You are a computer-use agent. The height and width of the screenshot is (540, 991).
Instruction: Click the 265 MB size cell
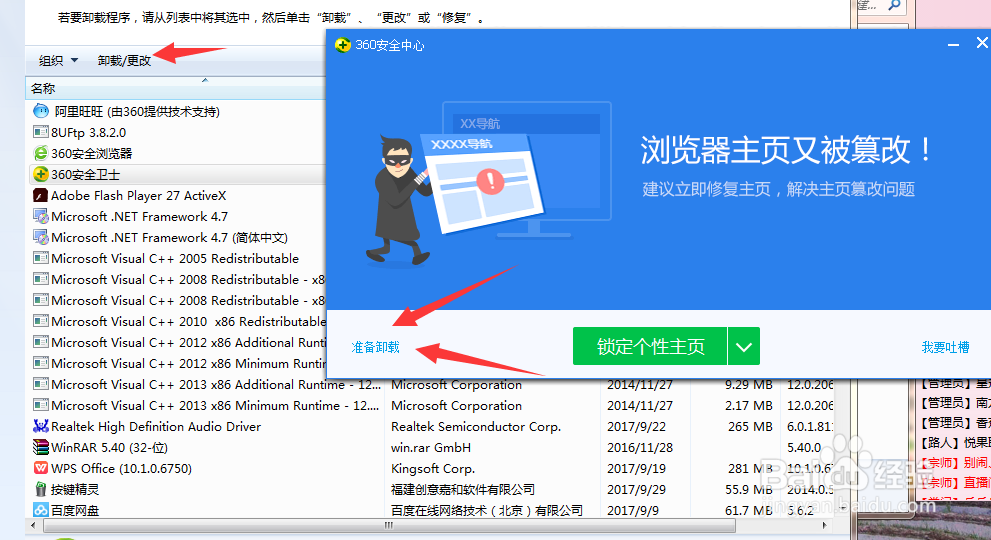(750, 426)
